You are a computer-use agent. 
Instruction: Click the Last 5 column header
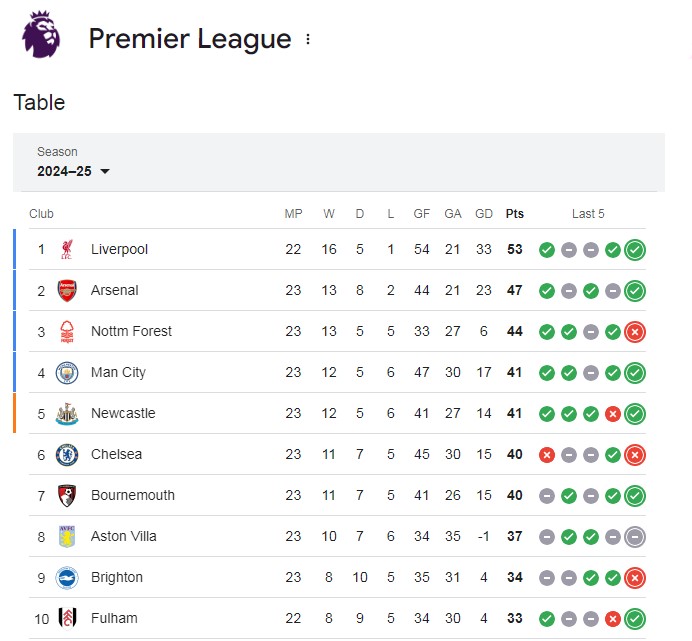pos(588,214)
